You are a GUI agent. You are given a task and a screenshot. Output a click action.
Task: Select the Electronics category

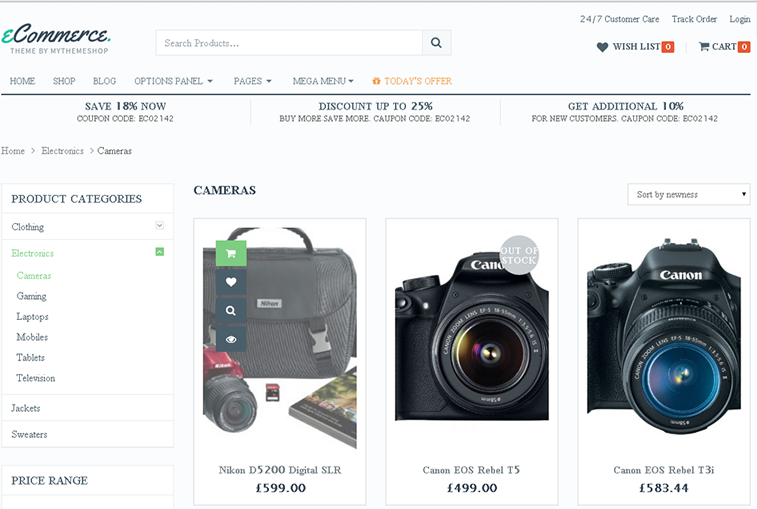point(32,253)
